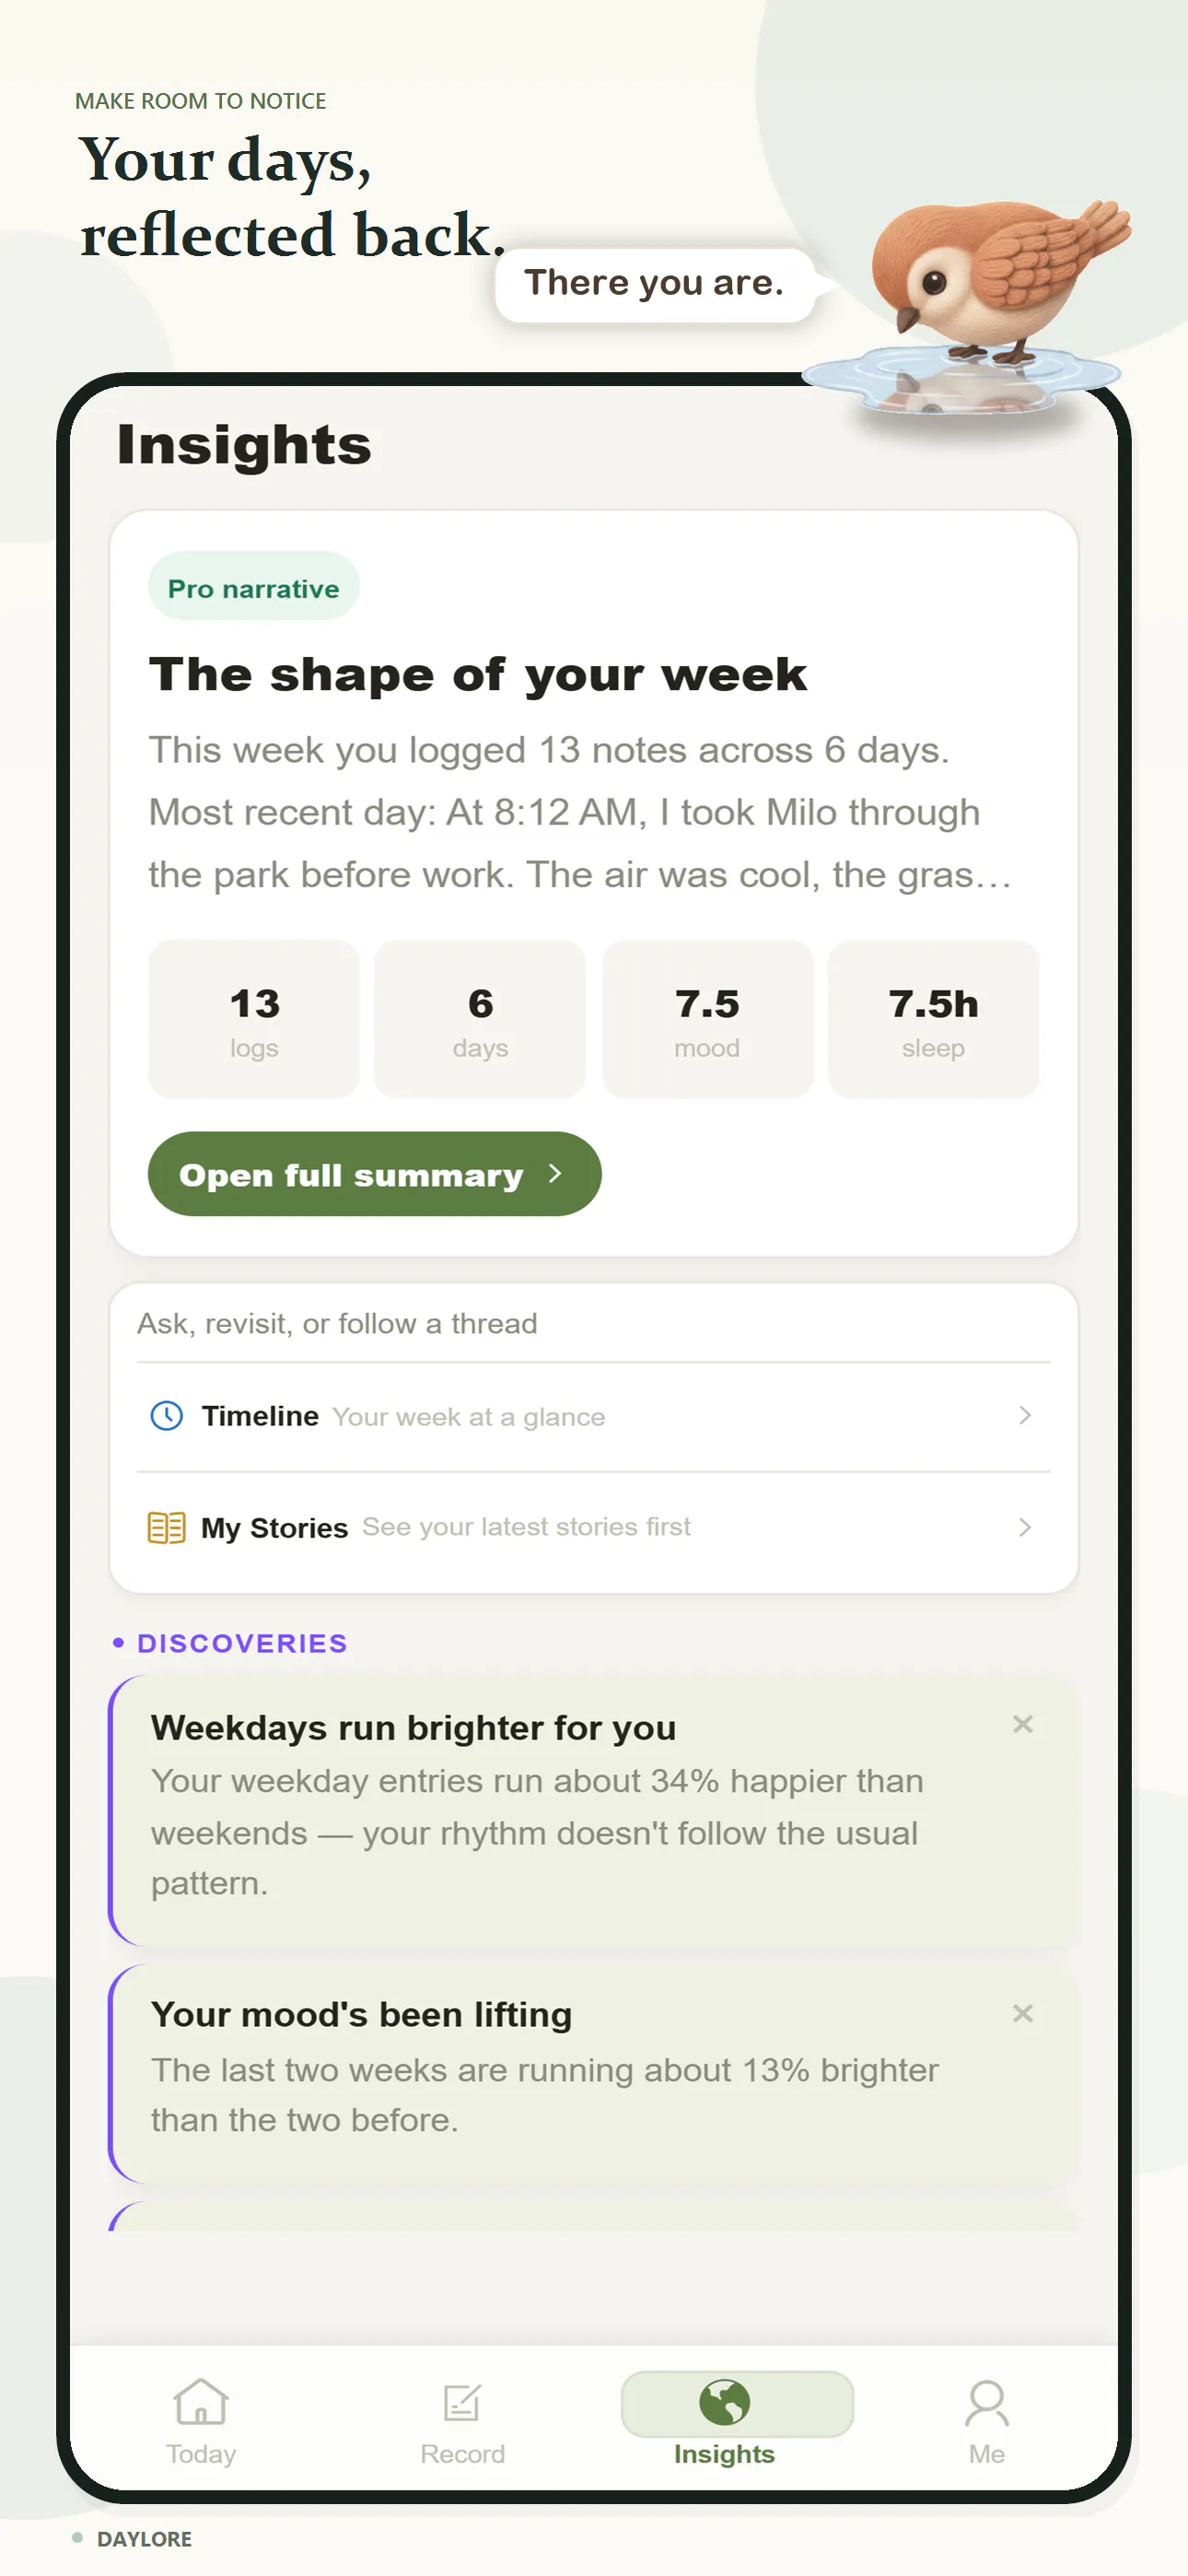The image size is (1188, 2576).
Task: Open the Me profile icon
Action: coord(987,2402)
